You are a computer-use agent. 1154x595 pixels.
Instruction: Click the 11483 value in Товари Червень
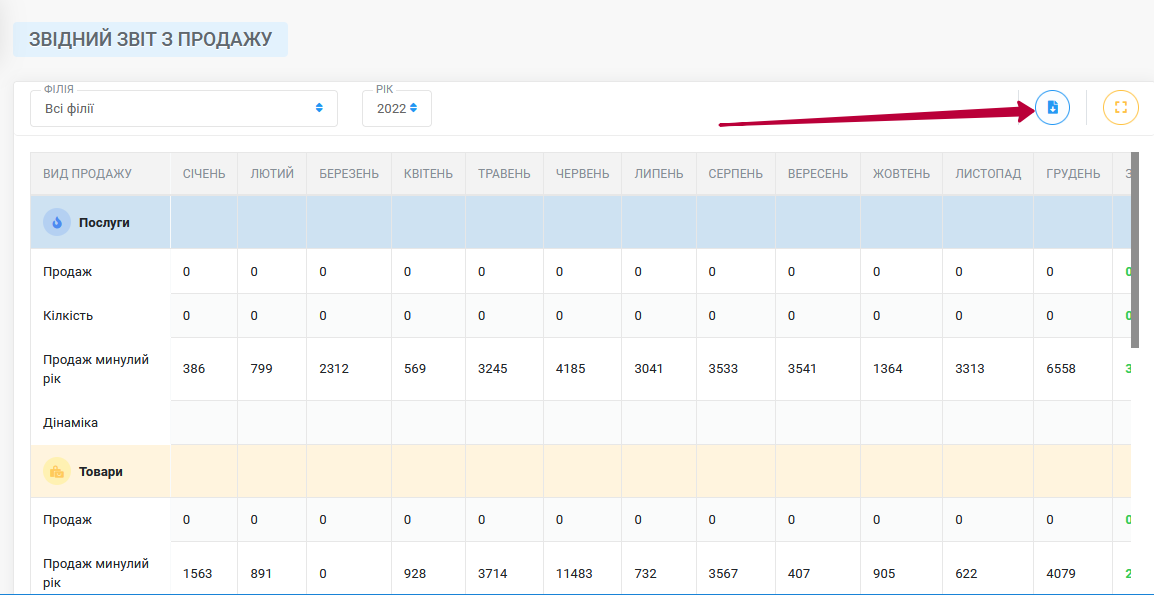click(574, 573)
